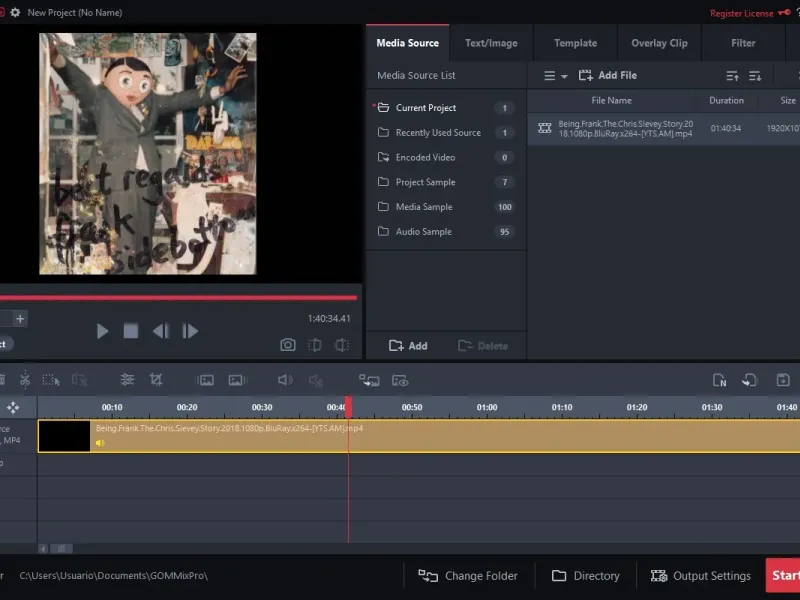Open the crop tool in timeline toolbar

pyautogui.click(x=156, y=380)
